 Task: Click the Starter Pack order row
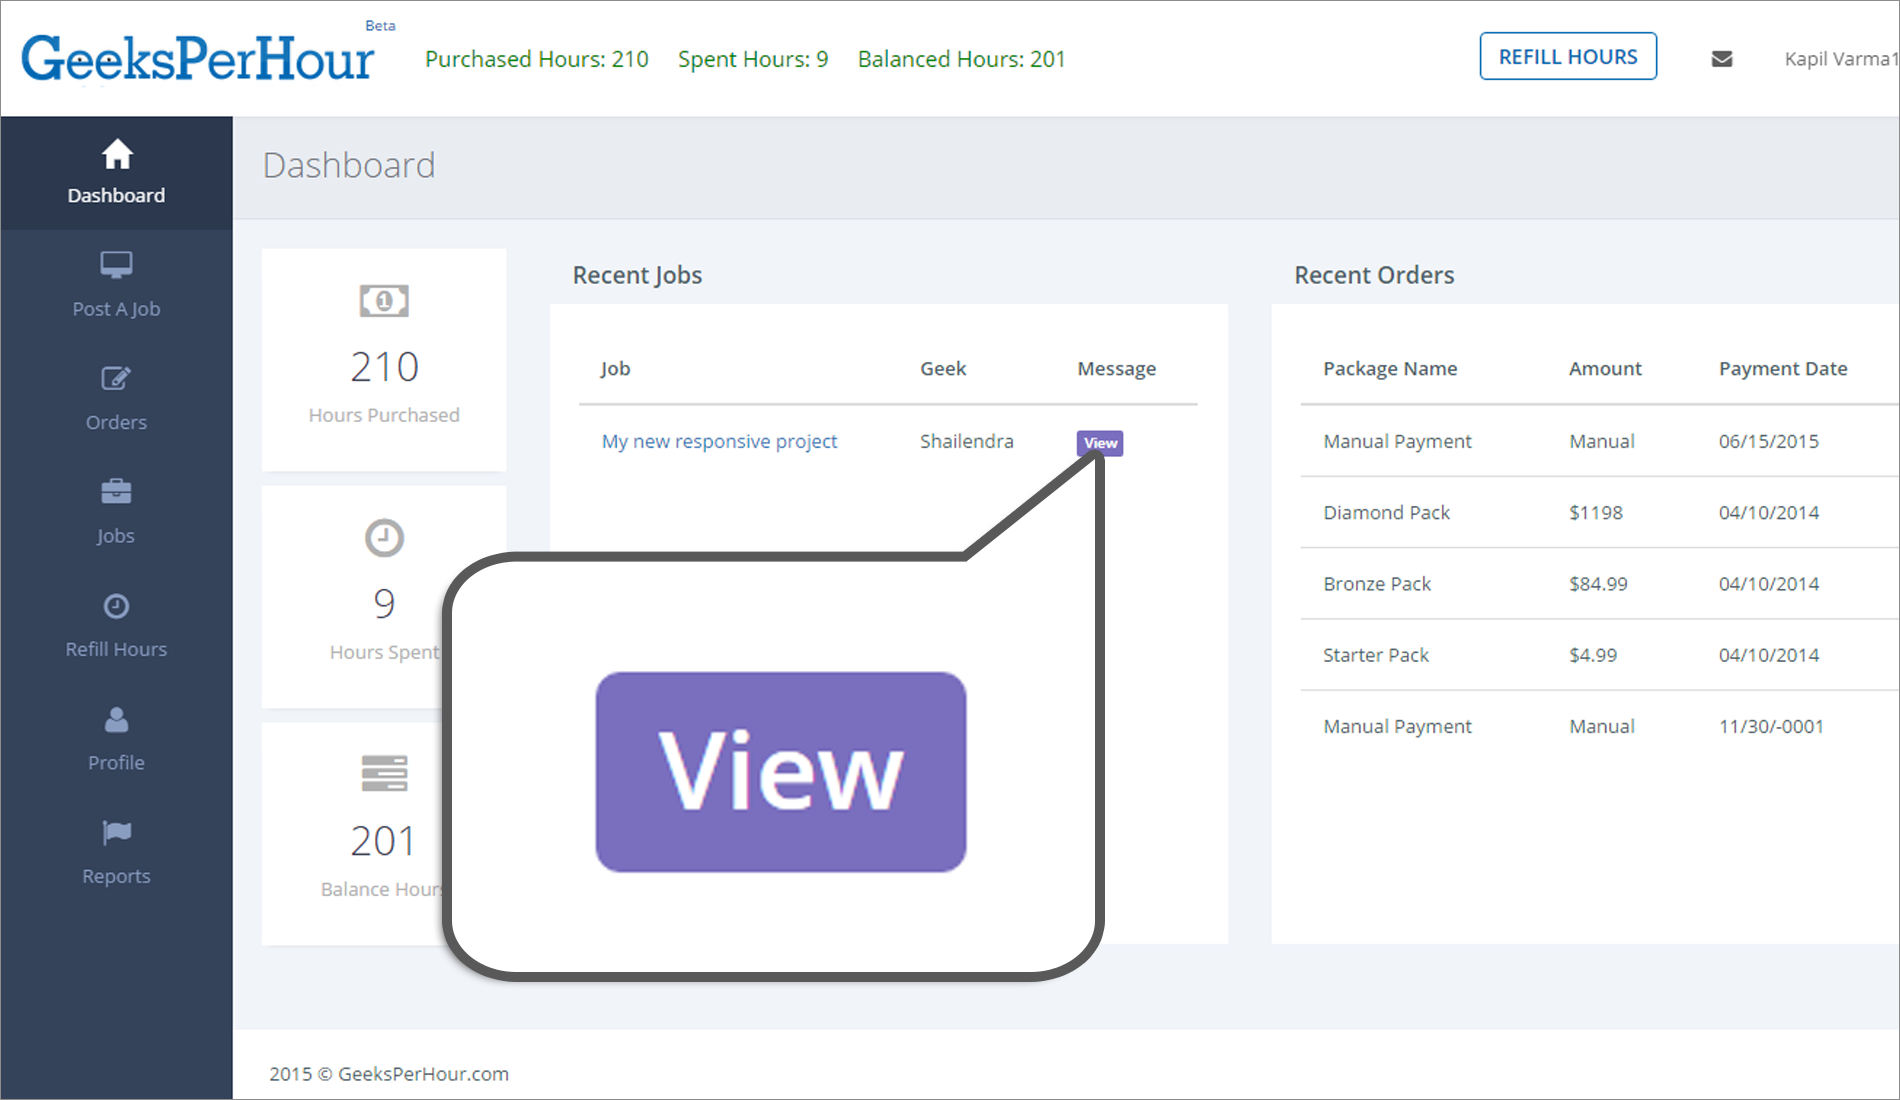click(x=1599, y=655)
